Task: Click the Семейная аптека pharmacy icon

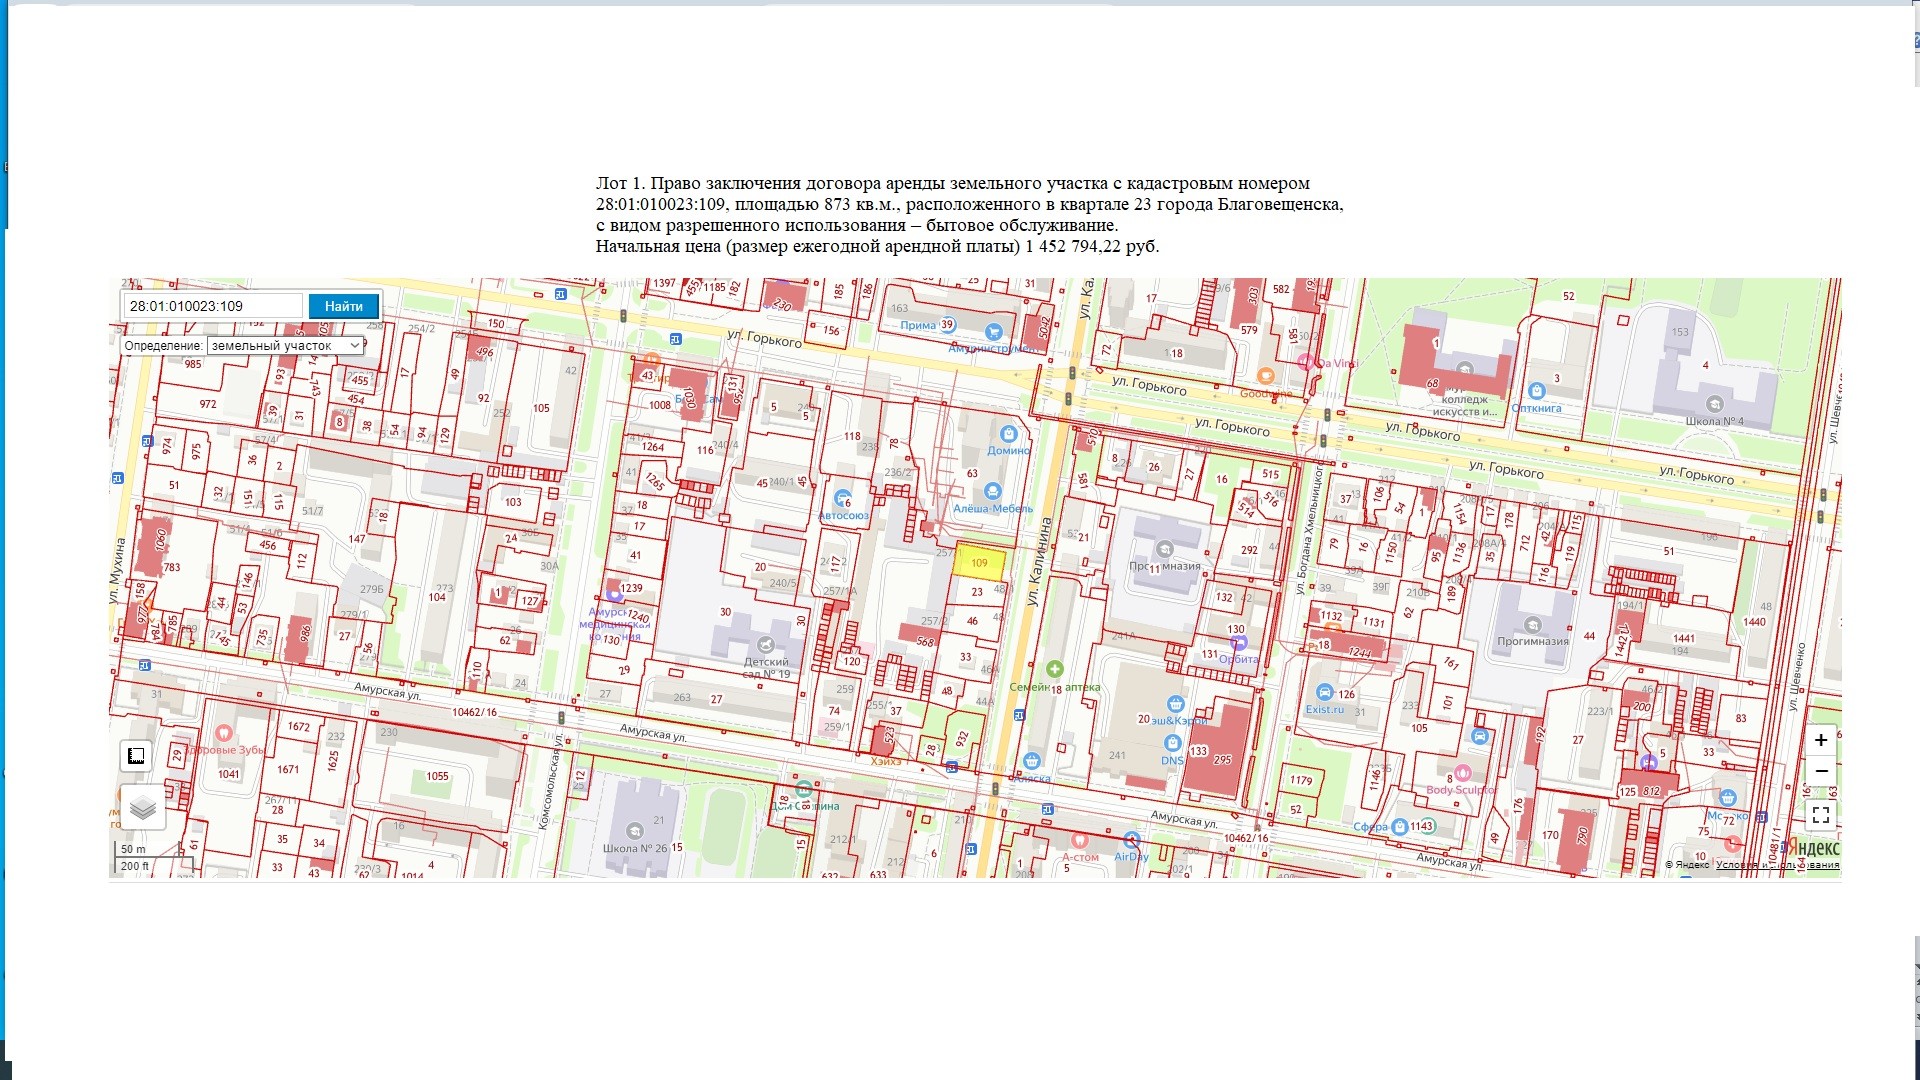Action: [1054, 669]
